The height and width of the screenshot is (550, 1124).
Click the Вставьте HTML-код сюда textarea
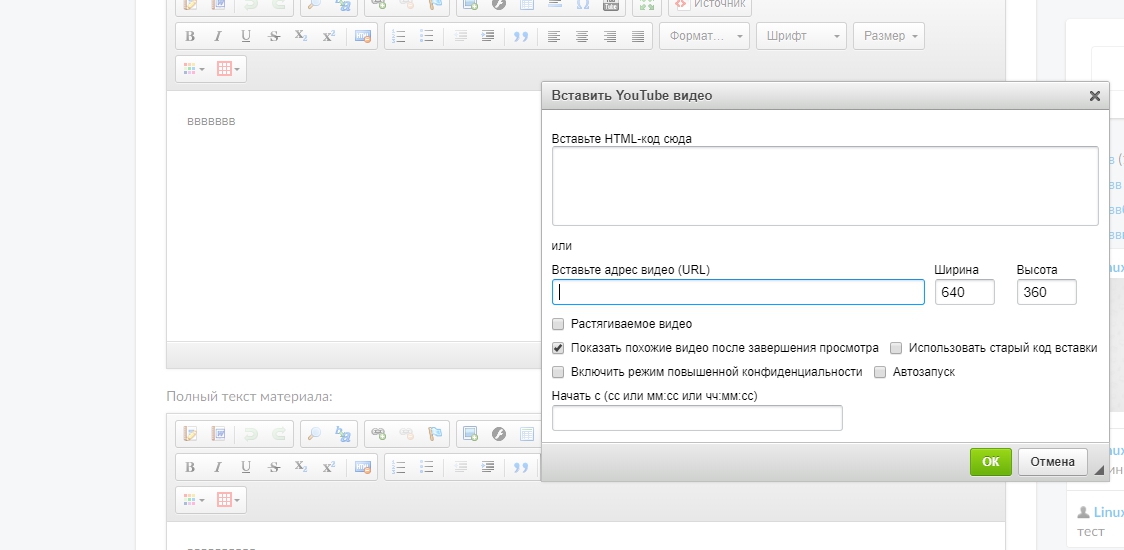point(825,186)
